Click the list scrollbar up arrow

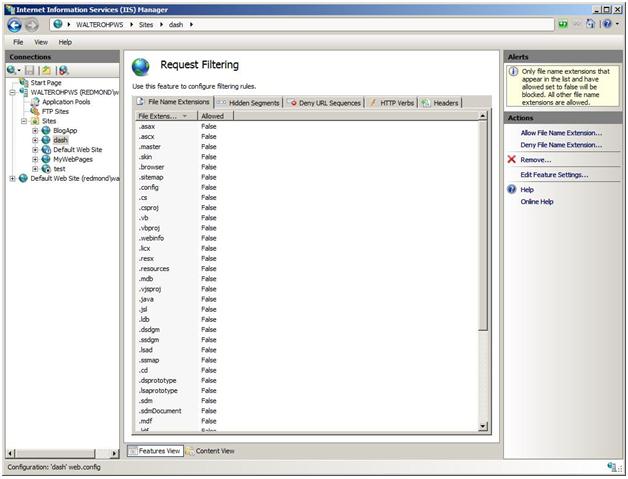(483, 116)
